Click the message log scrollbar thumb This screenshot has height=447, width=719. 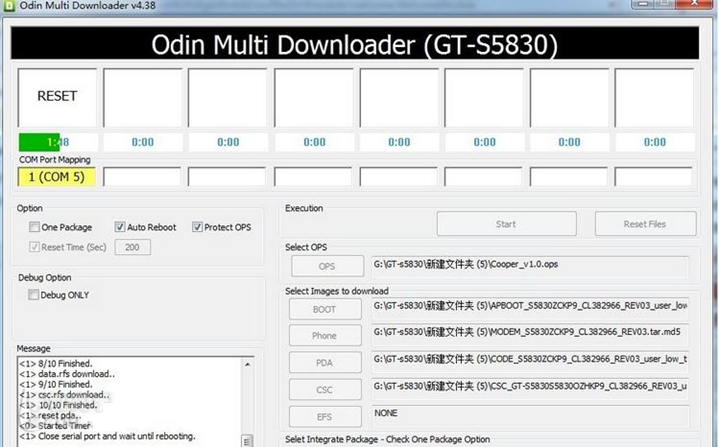click(248, 441)
